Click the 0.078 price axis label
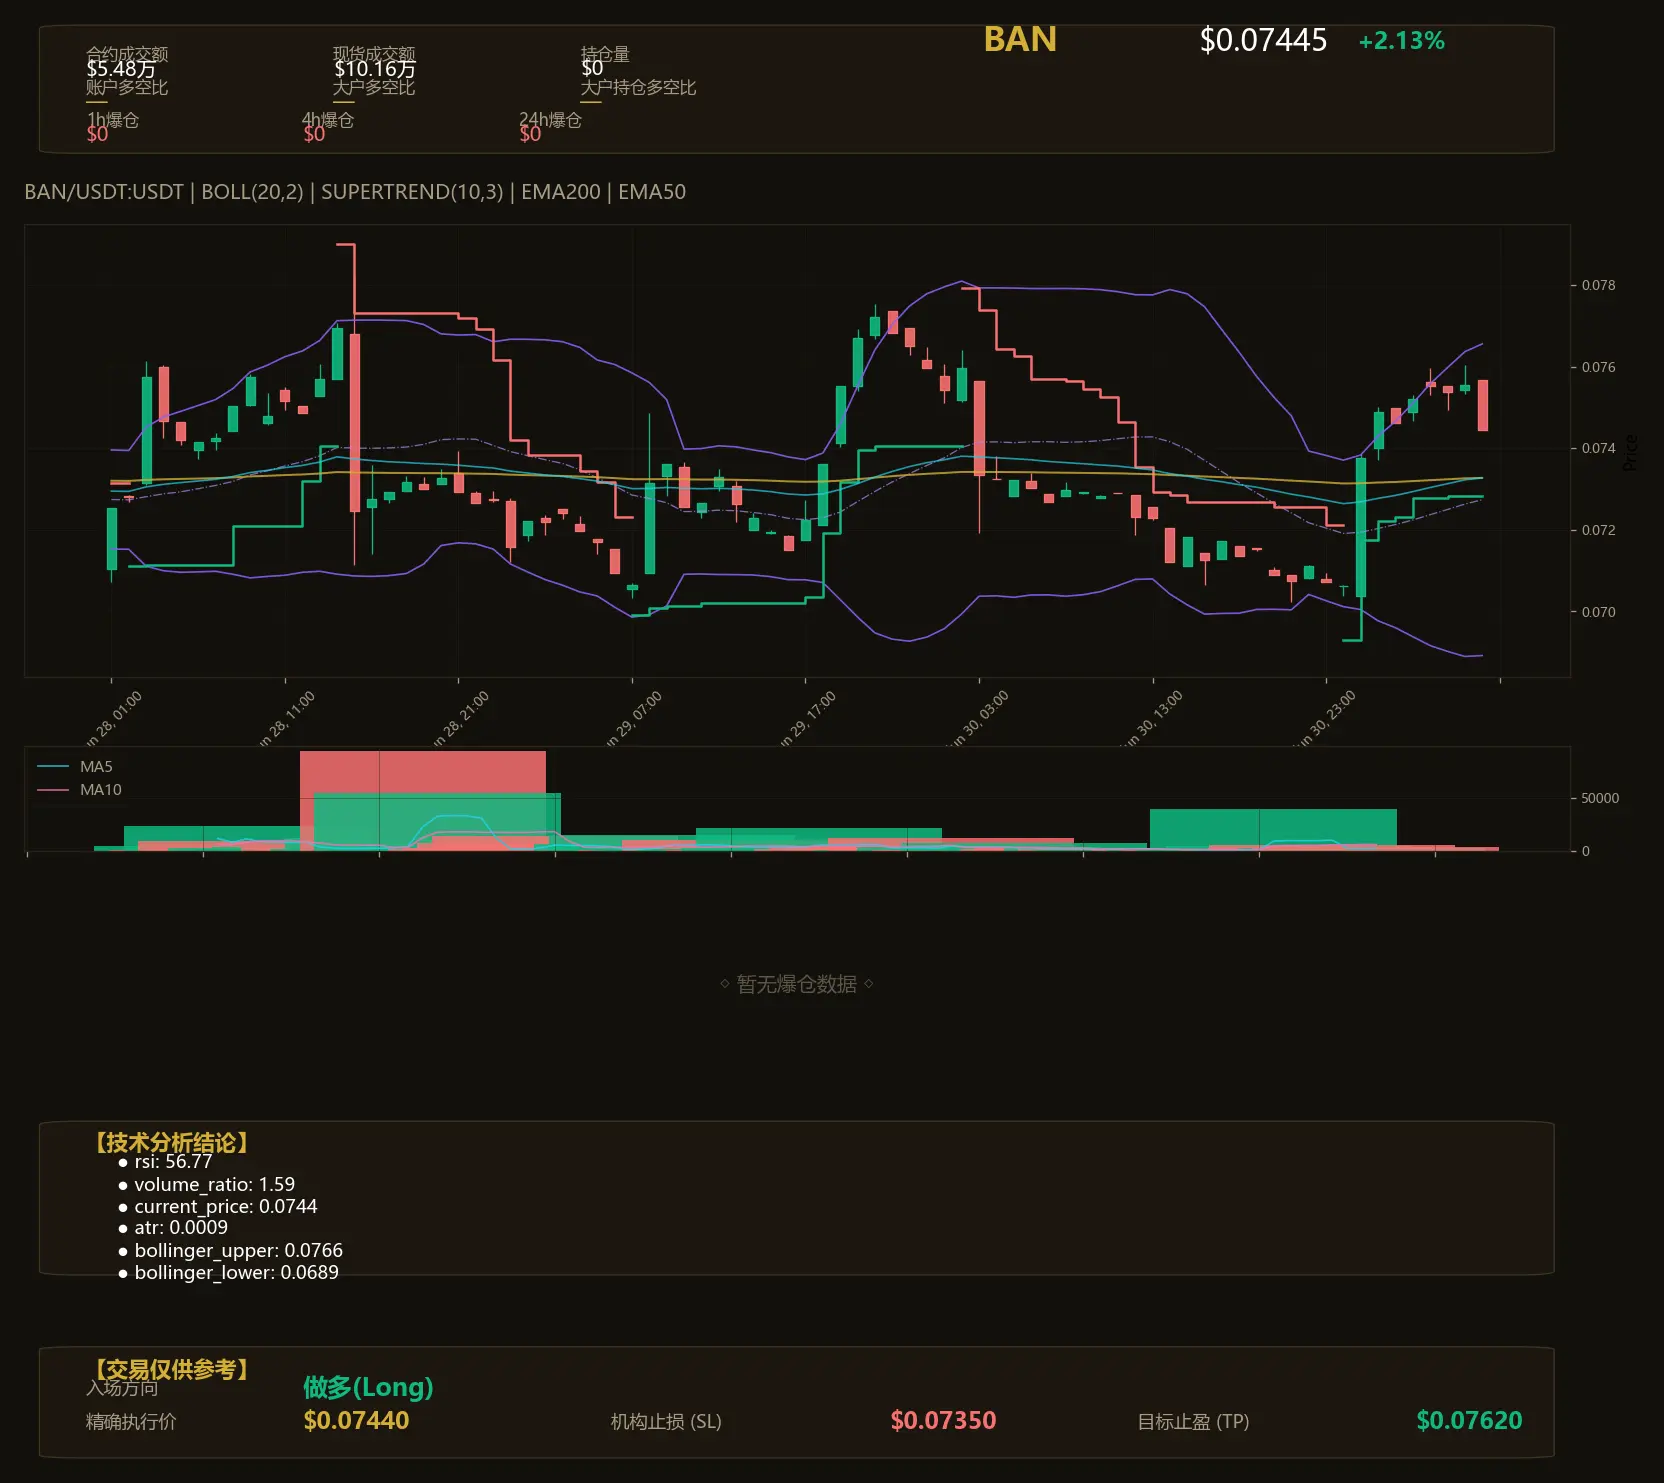The image size is (1664, 1483). coord(1598,285)
